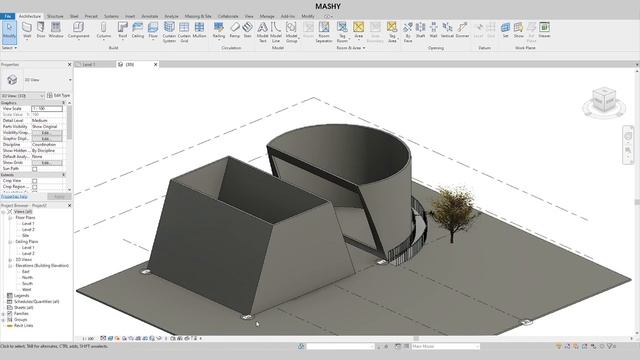The image size is (640, 360).
Task: Toggle the Sun Path checkbox
Action: [x=35, y=169]
